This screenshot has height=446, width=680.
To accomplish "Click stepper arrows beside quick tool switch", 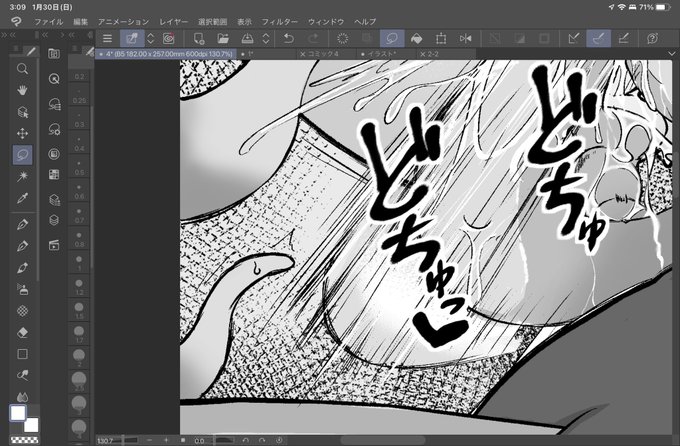I will coord(150,39).
